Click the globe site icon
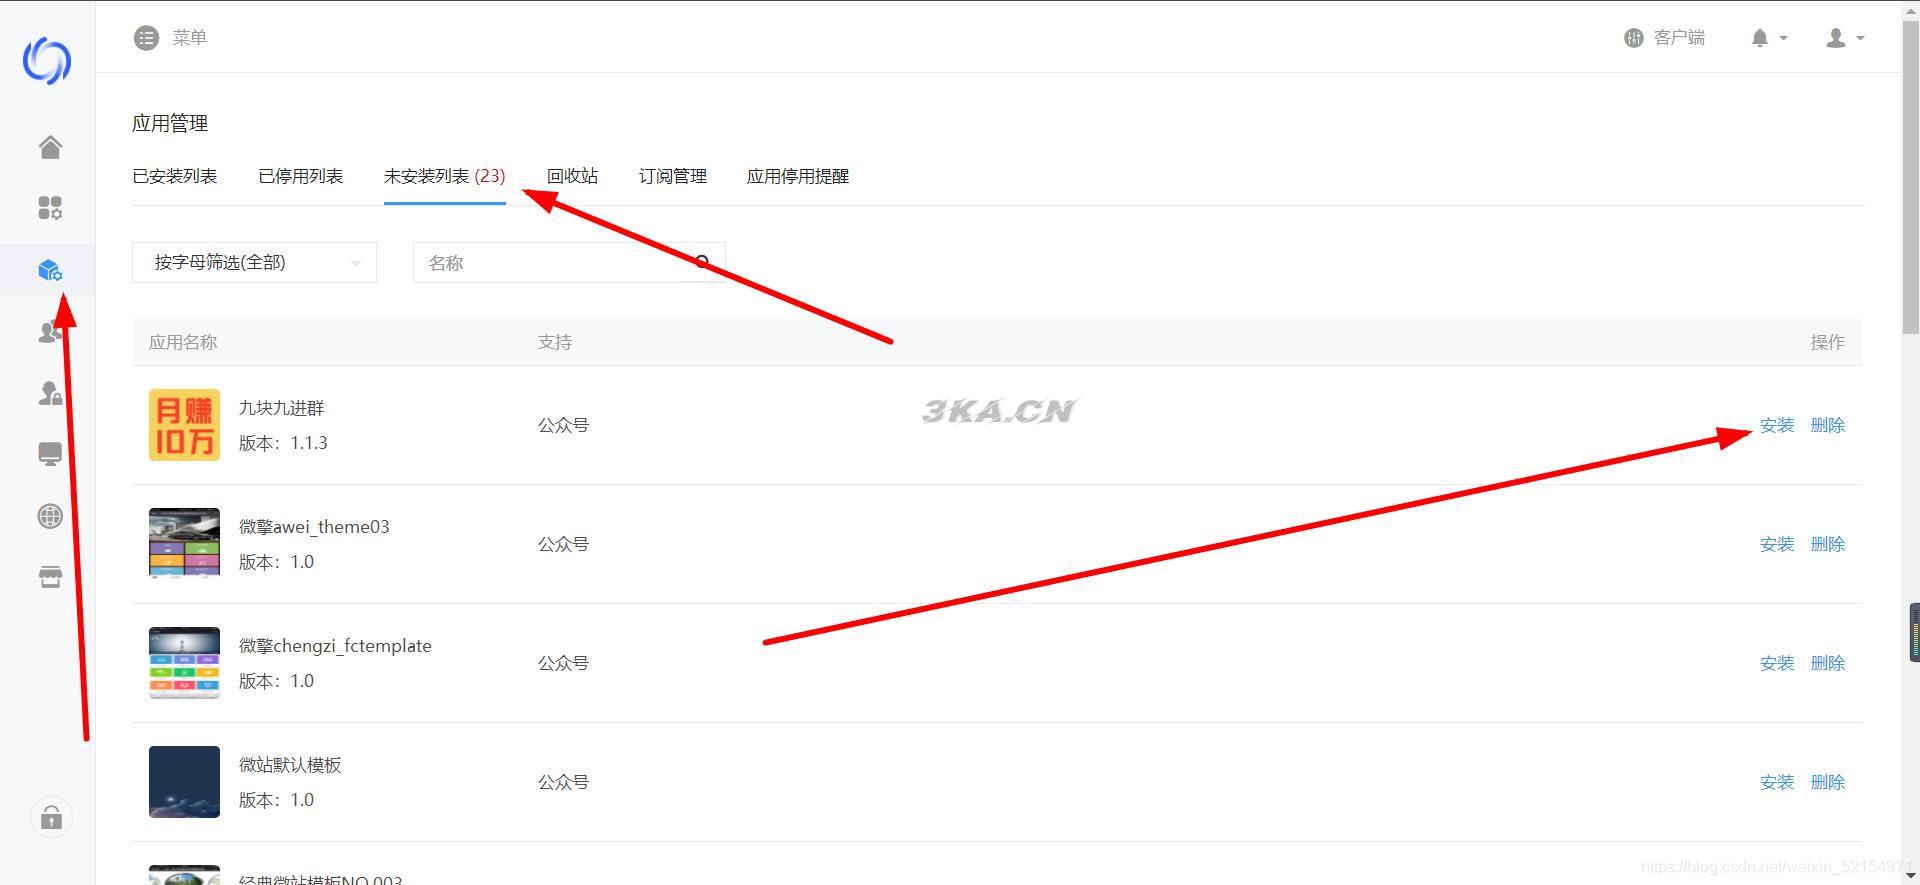1920x885 pixels. tap(50, 516)
